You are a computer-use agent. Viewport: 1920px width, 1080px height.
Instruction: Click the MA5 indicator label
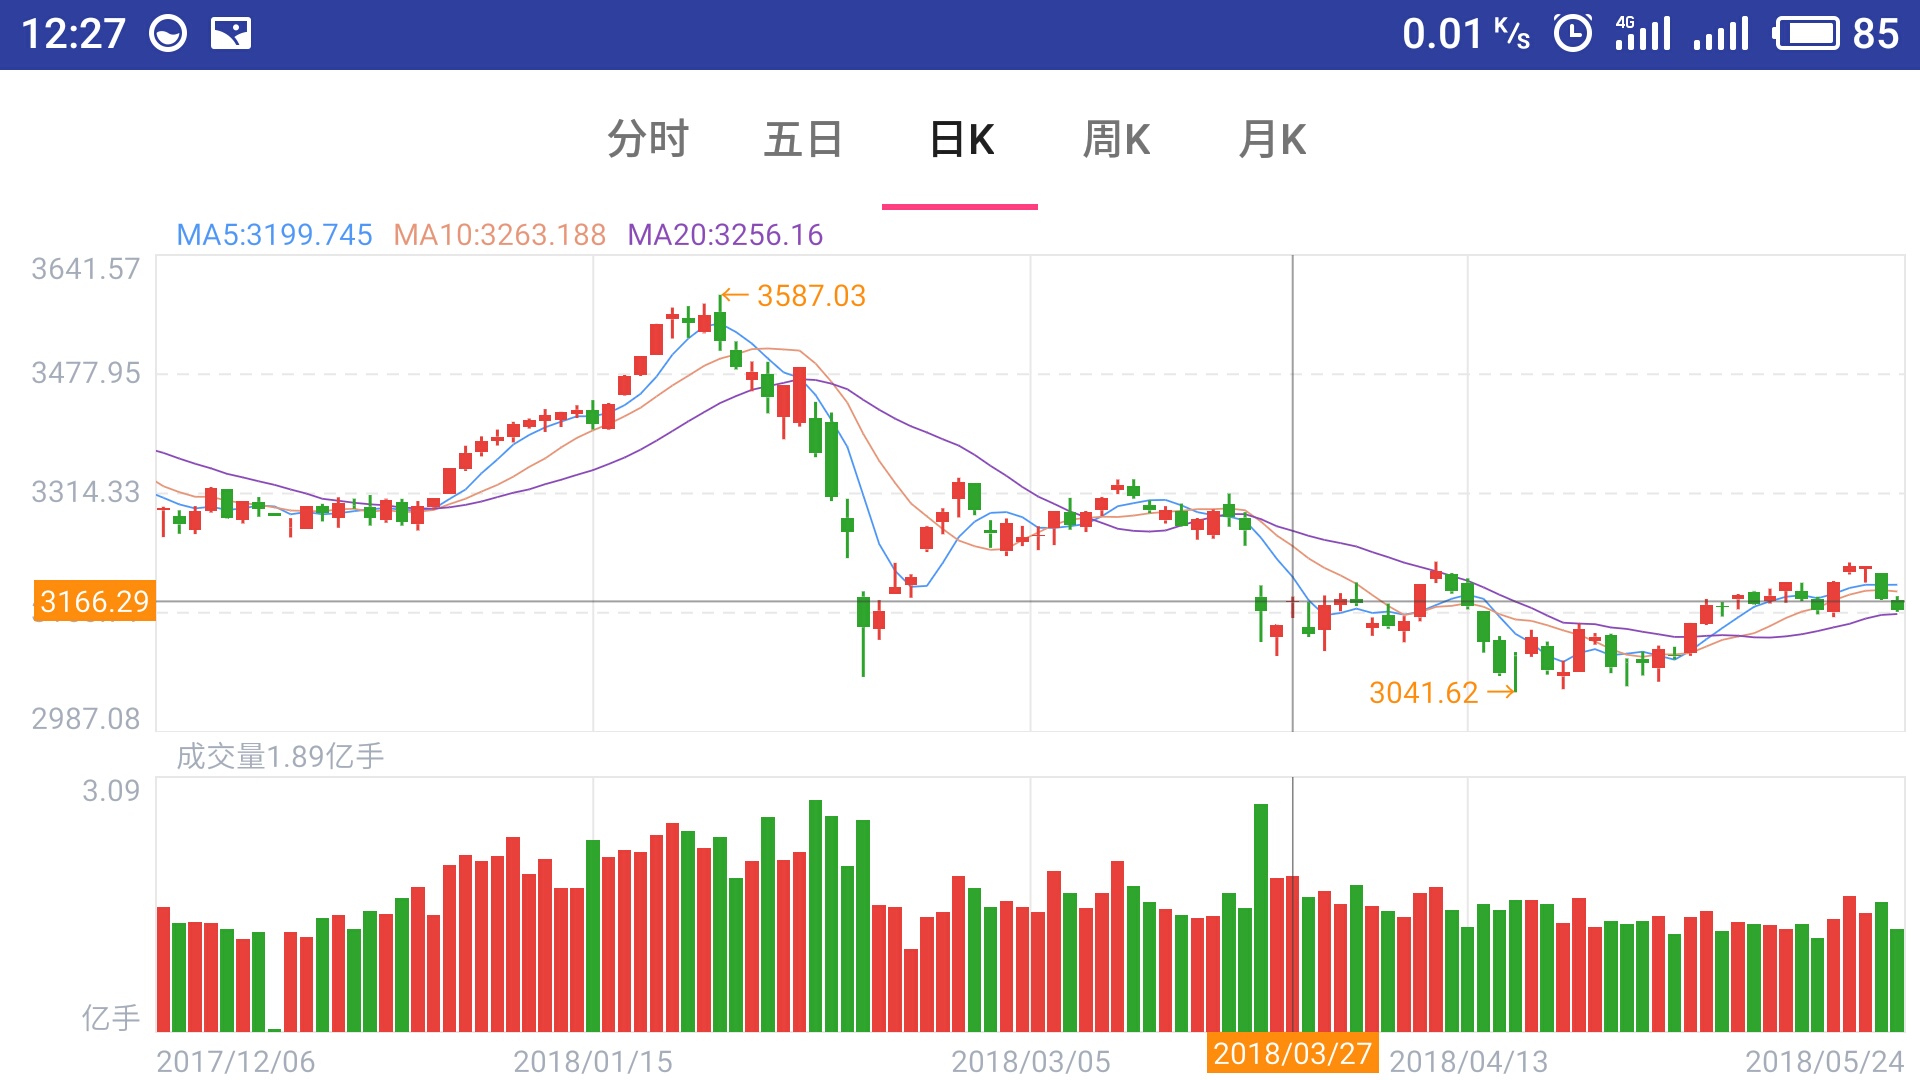click(x=274, y=235)
